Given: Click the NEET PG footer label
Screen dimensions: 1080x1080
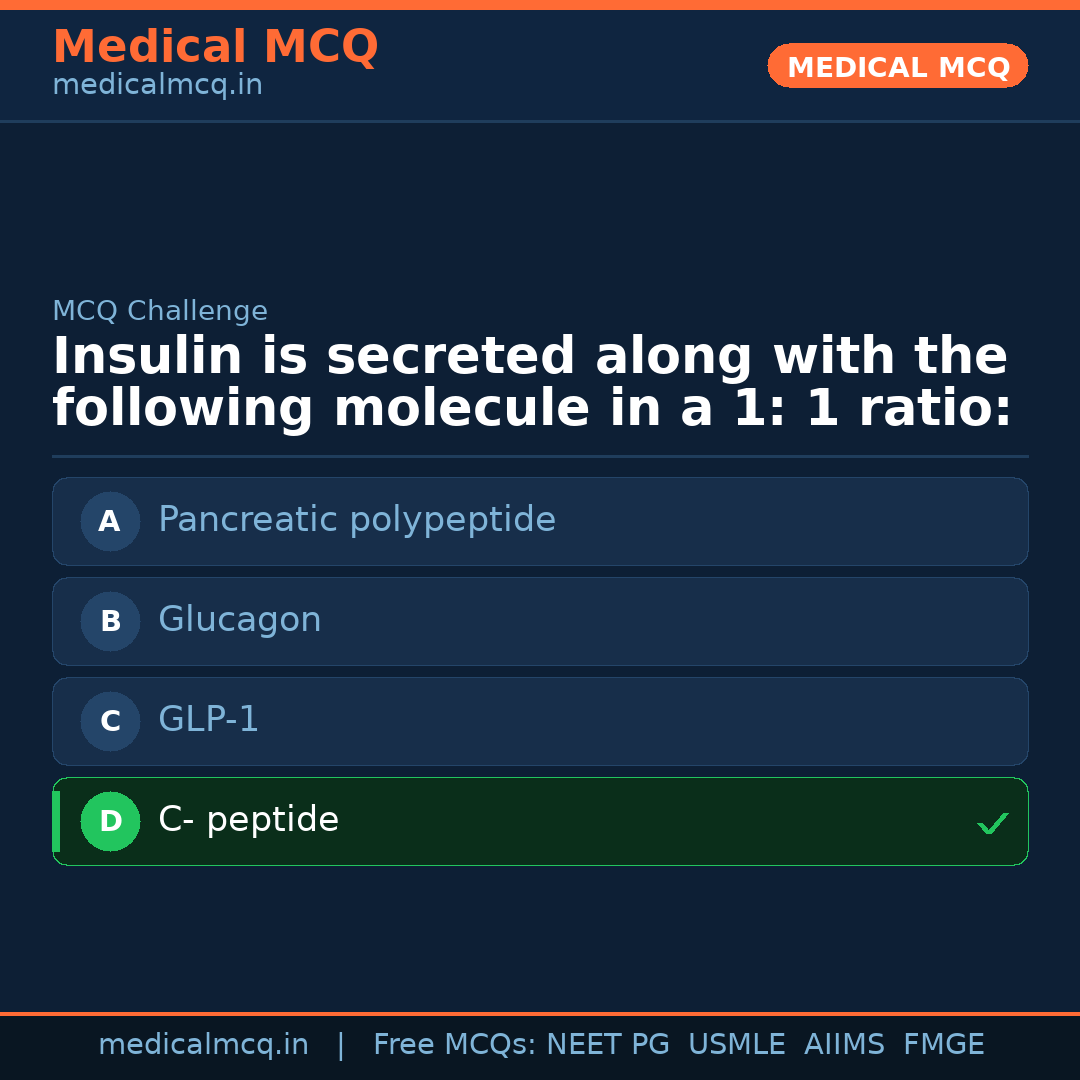Looking at the screenshot, I should [608, 1045].
